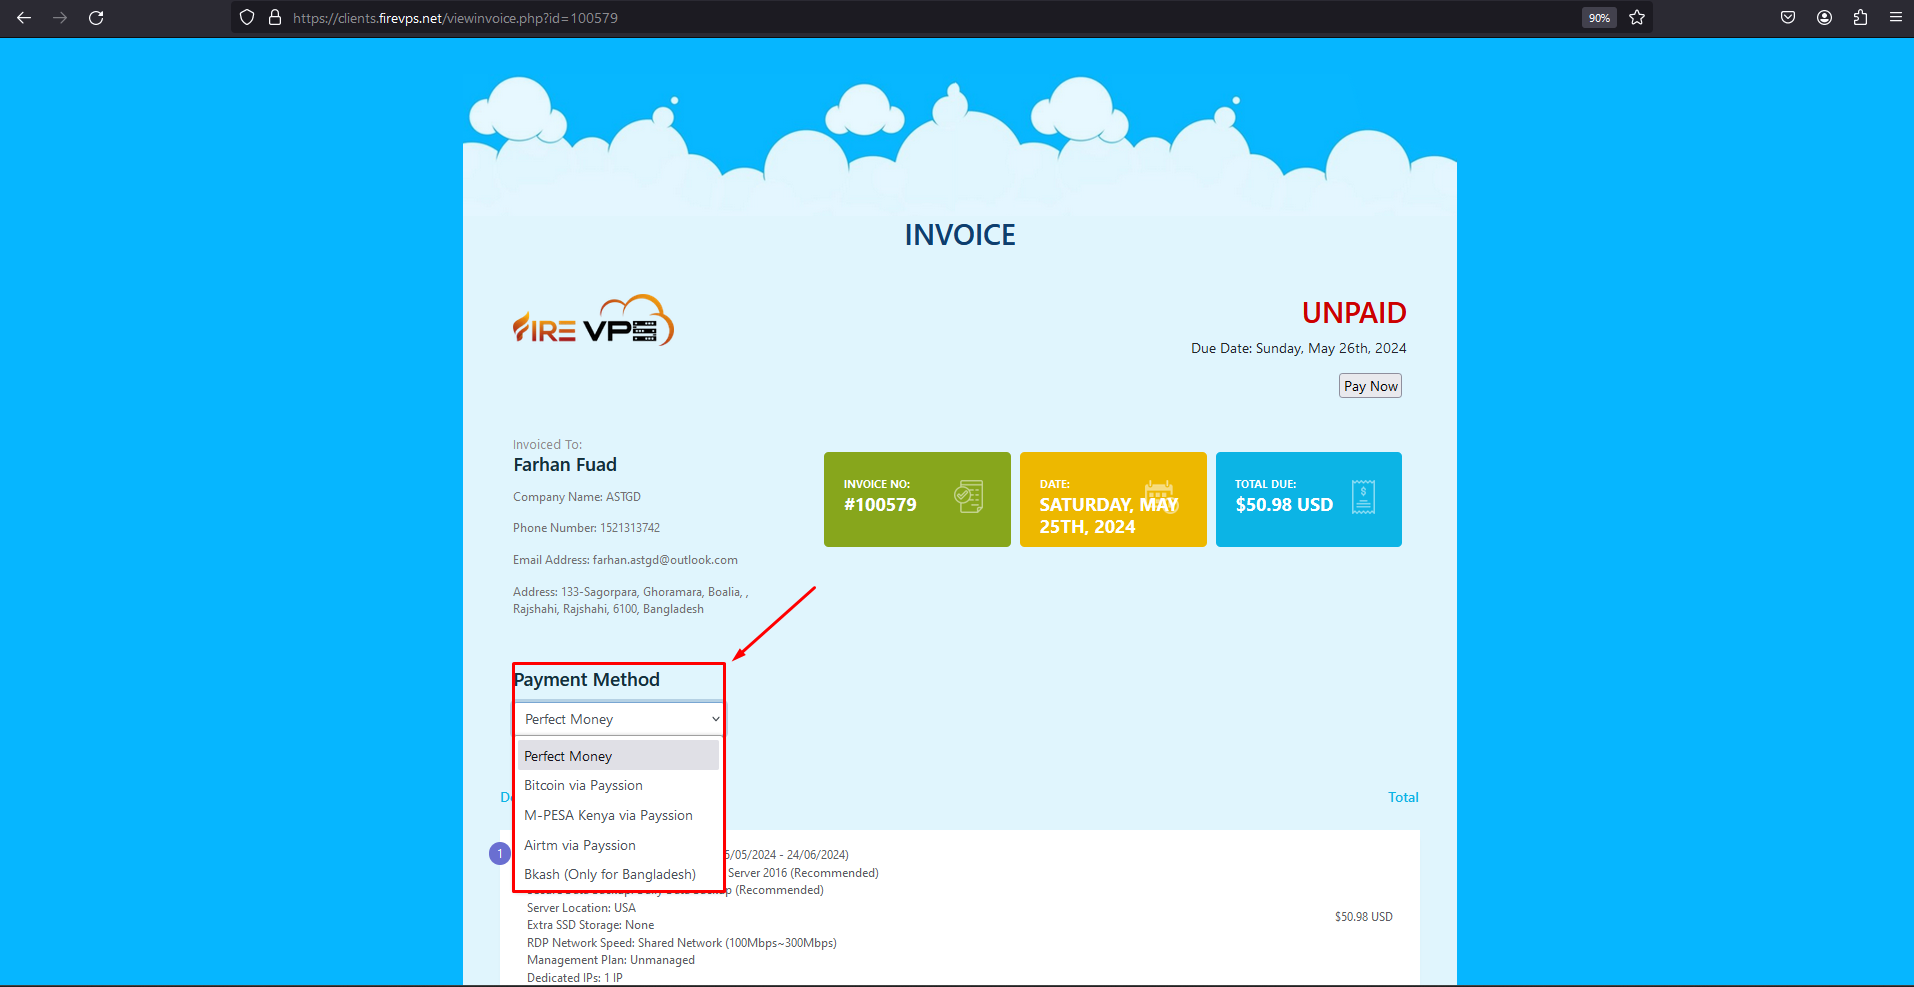This screenshot has width=1914, height=987.
Task: Reload the invoice page
Action: click(96, 18)
